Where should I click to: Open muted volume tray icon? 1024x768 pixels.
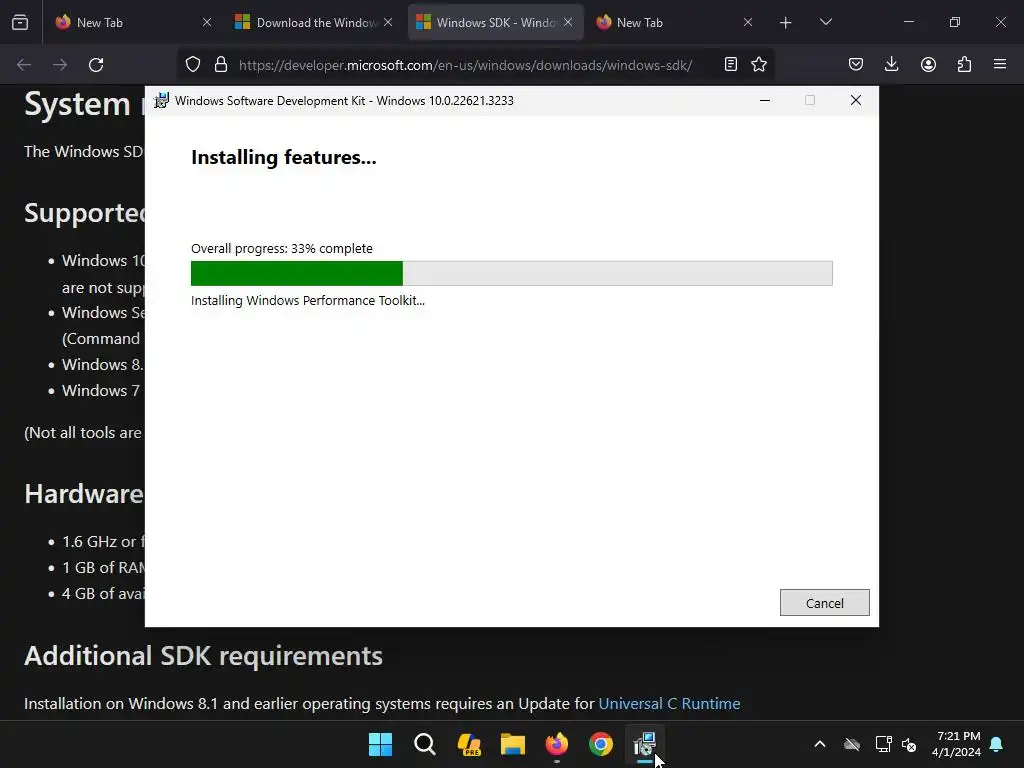click(x=909, y=744)
